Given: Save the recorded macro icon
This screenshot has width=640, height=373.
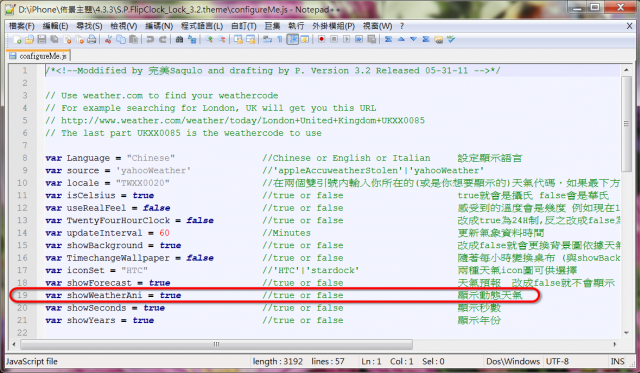Looking at the screenshot, I should [371, 40].
